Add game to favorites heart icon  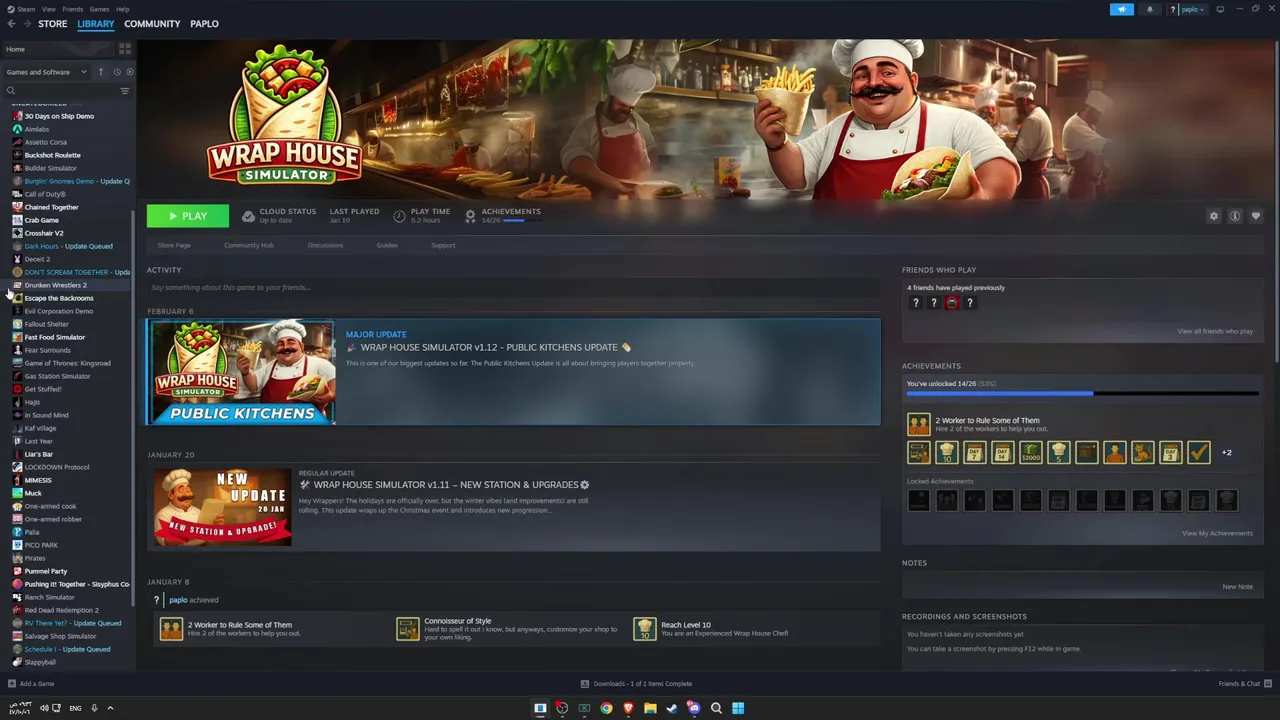pyautogui.click(x=1256, y=216)
